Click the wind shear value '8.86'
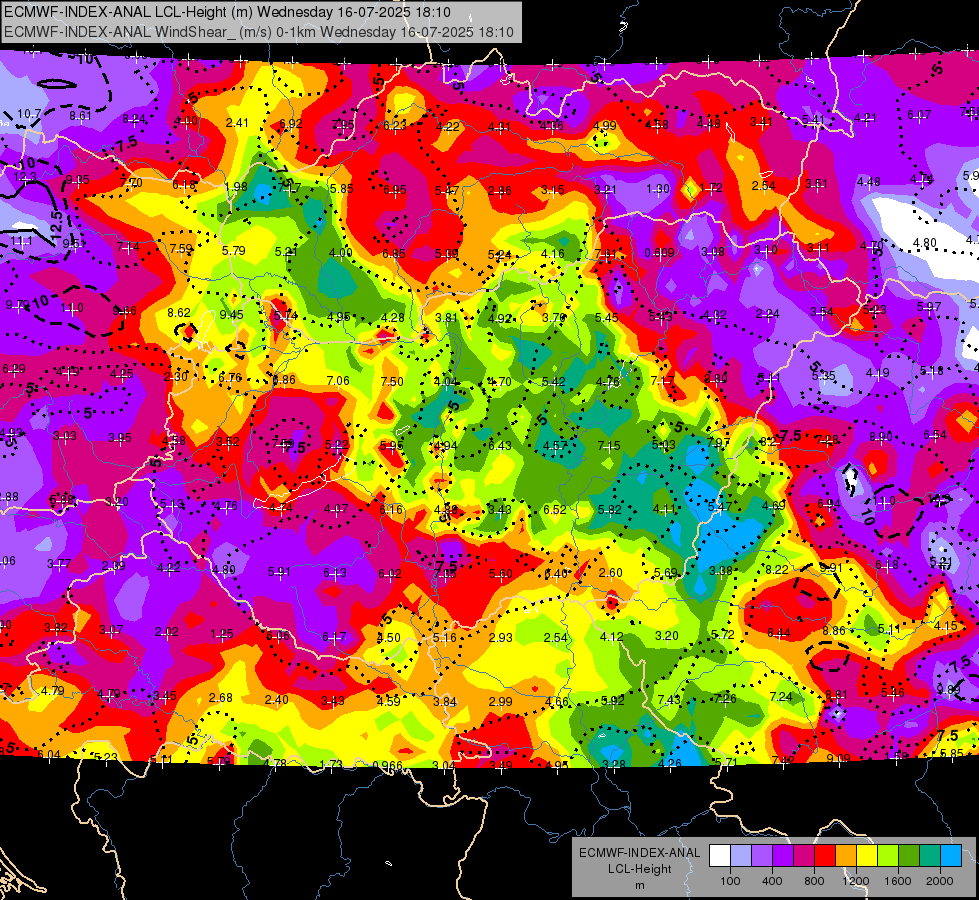This screenshot has width=979, height=900. [x=834, y=631]
